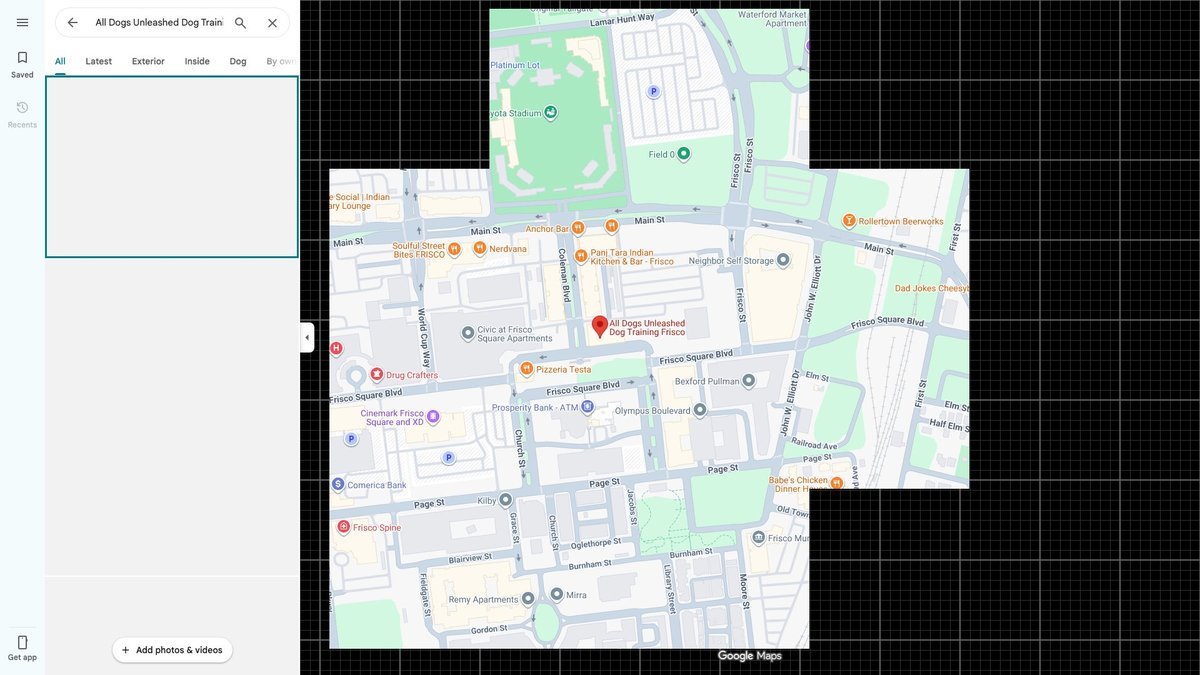
Task: Click the Pizzeria Testa restaurant marker
Action: click(527, 369)
